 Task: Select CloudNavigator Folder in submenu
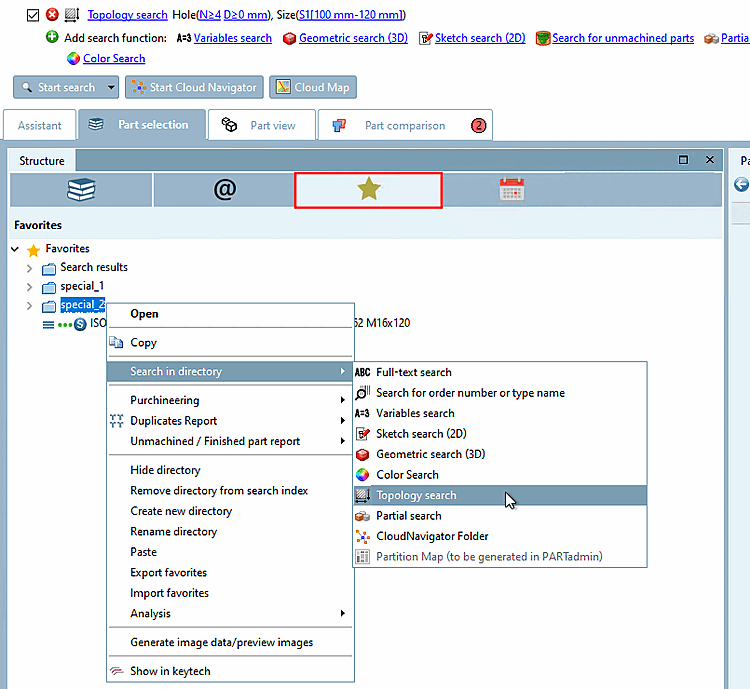pos(500,536)
